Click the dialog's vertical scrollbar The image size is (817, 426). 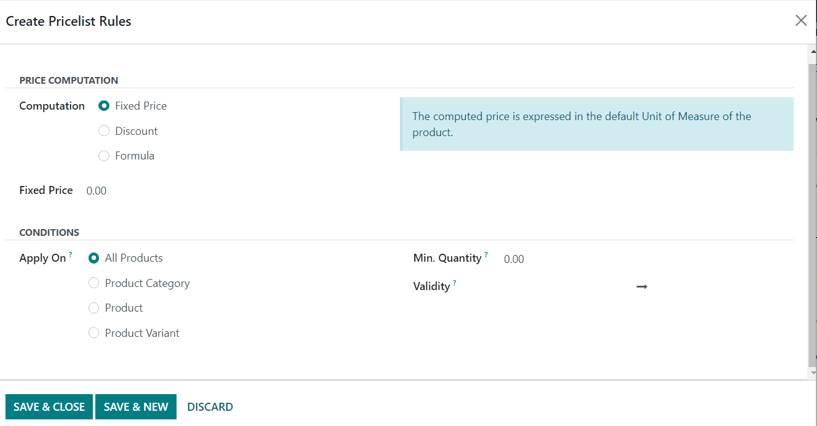click(812, 210)
